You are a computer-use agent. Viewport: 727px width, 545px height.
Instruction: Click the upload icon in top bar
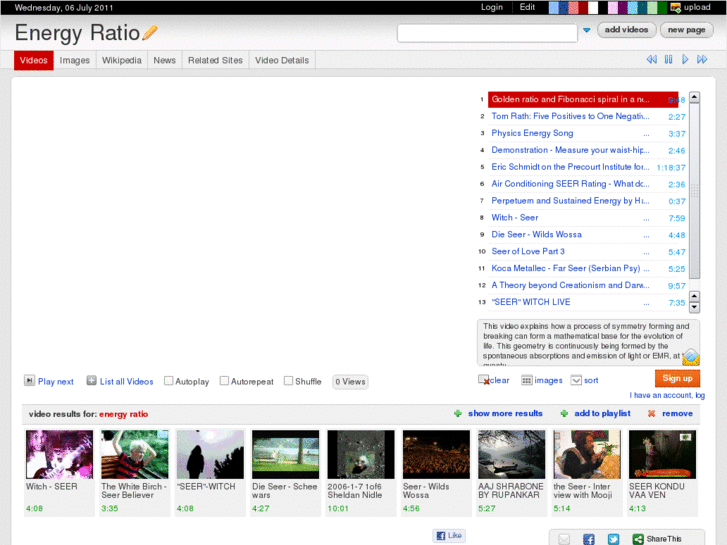point(676,7)
